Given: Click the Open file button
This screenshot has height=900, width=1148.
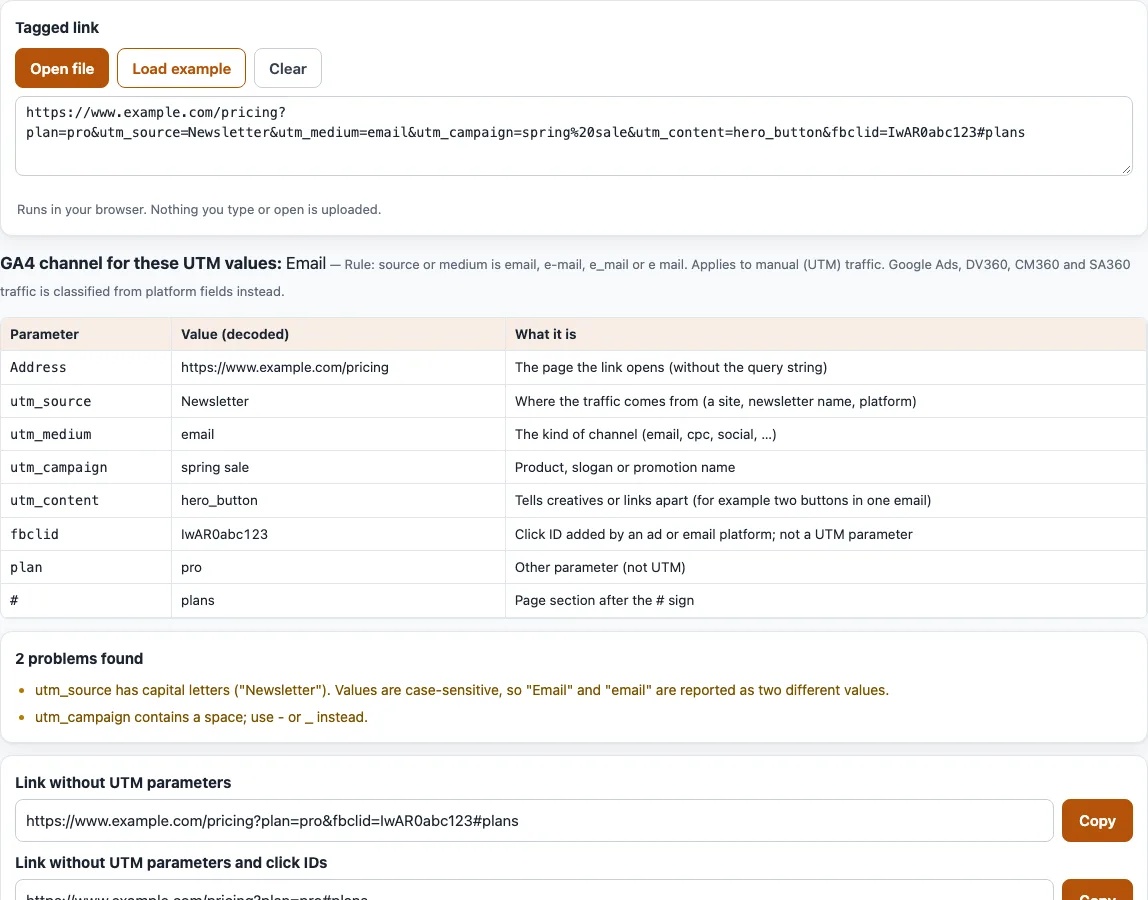Looking at the screenshot, I should [62, 68].
